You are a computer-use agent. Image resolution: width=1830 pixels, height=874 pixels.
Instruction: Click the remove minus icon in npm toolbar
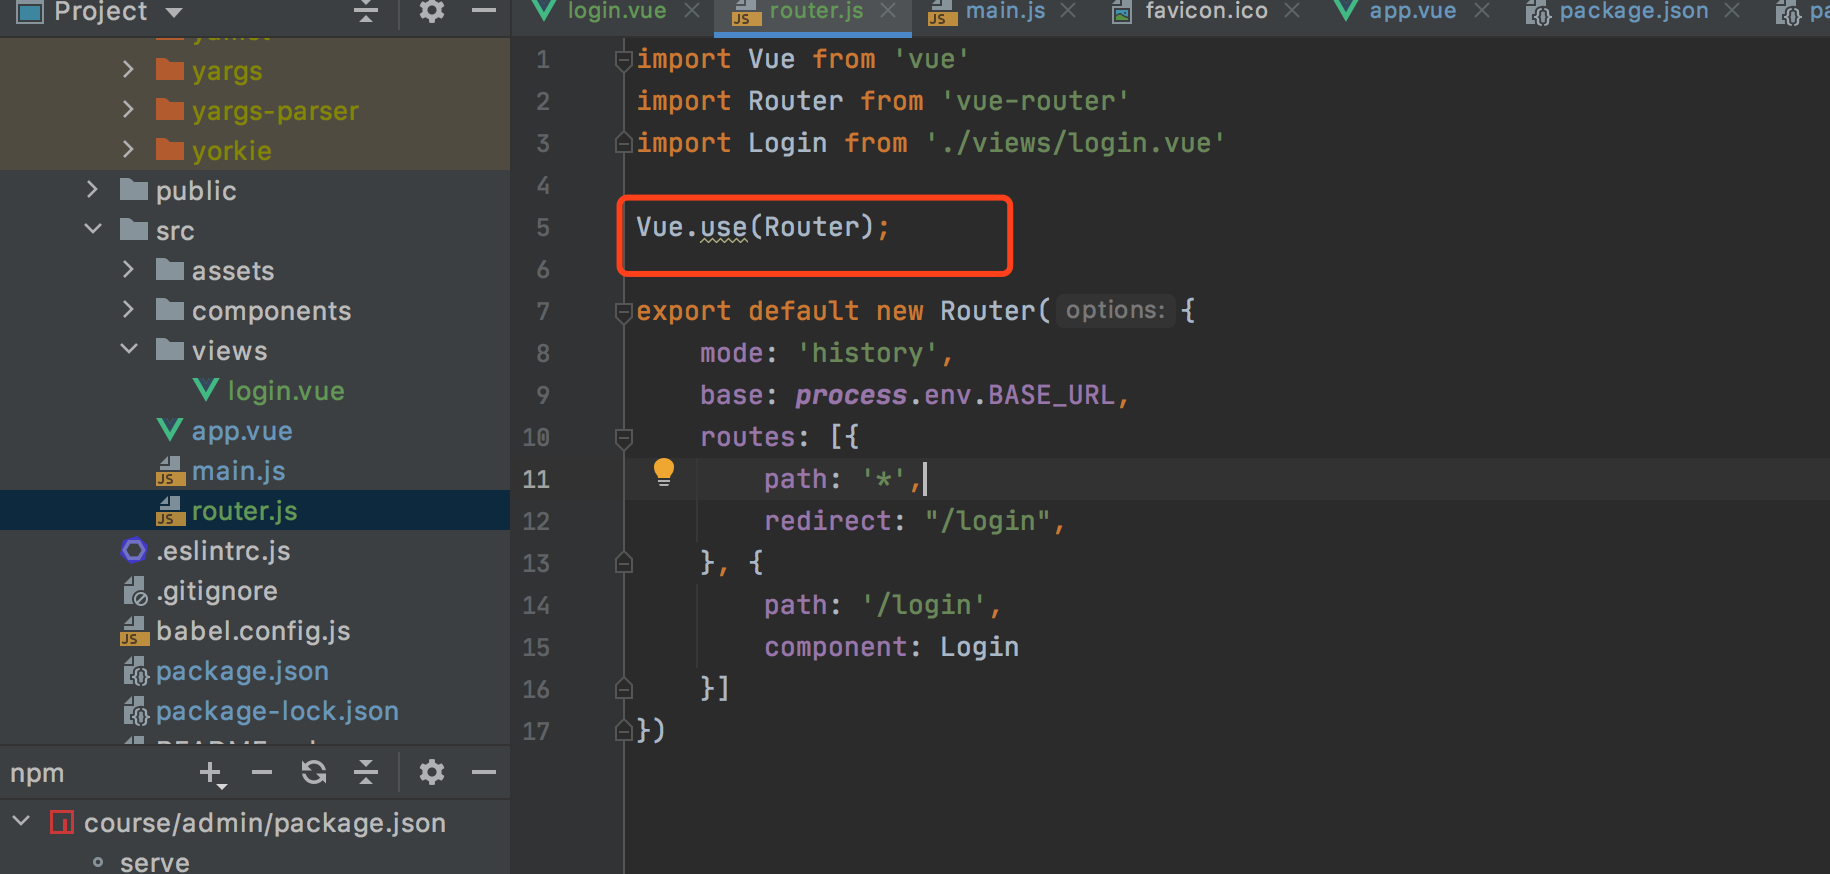pos(262,772)
